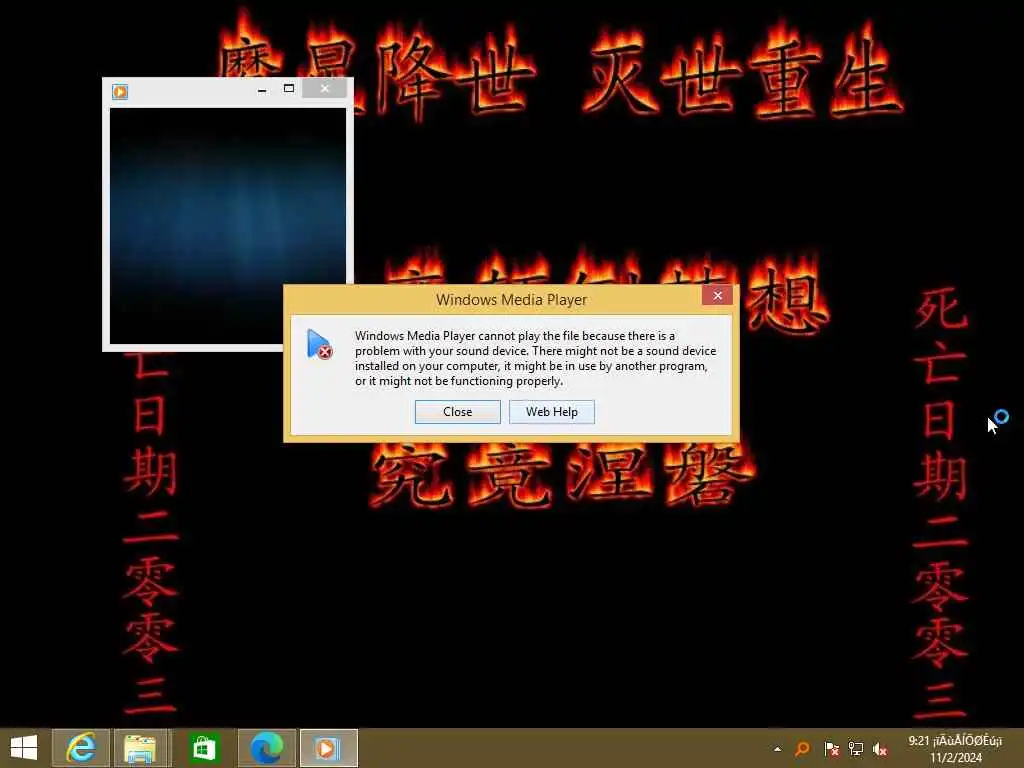Open Web Help for the error
Viewport: 1024px width, 768px height.
click(x=552, y=412)
